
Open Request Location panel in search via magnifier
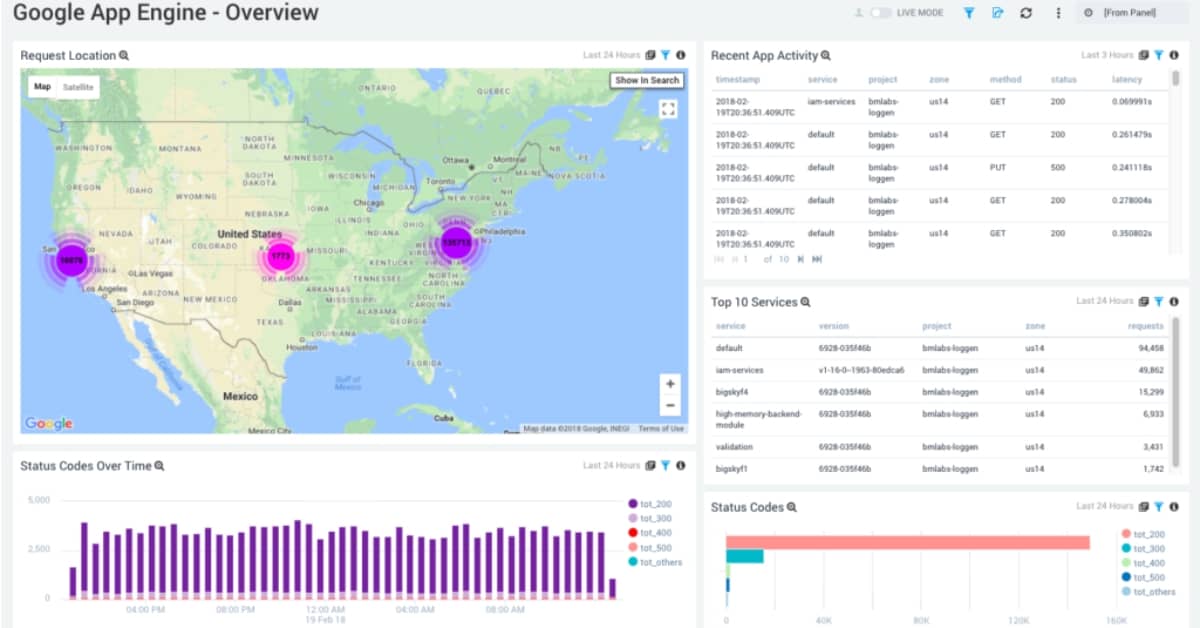tap(124, 56)
